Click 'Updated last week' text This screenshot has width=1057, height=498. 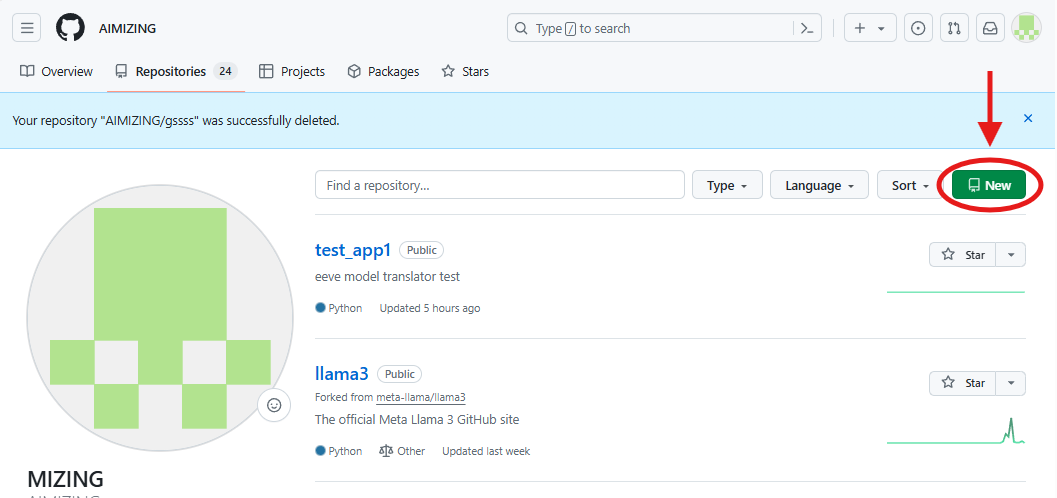click(x=486, y=451)
